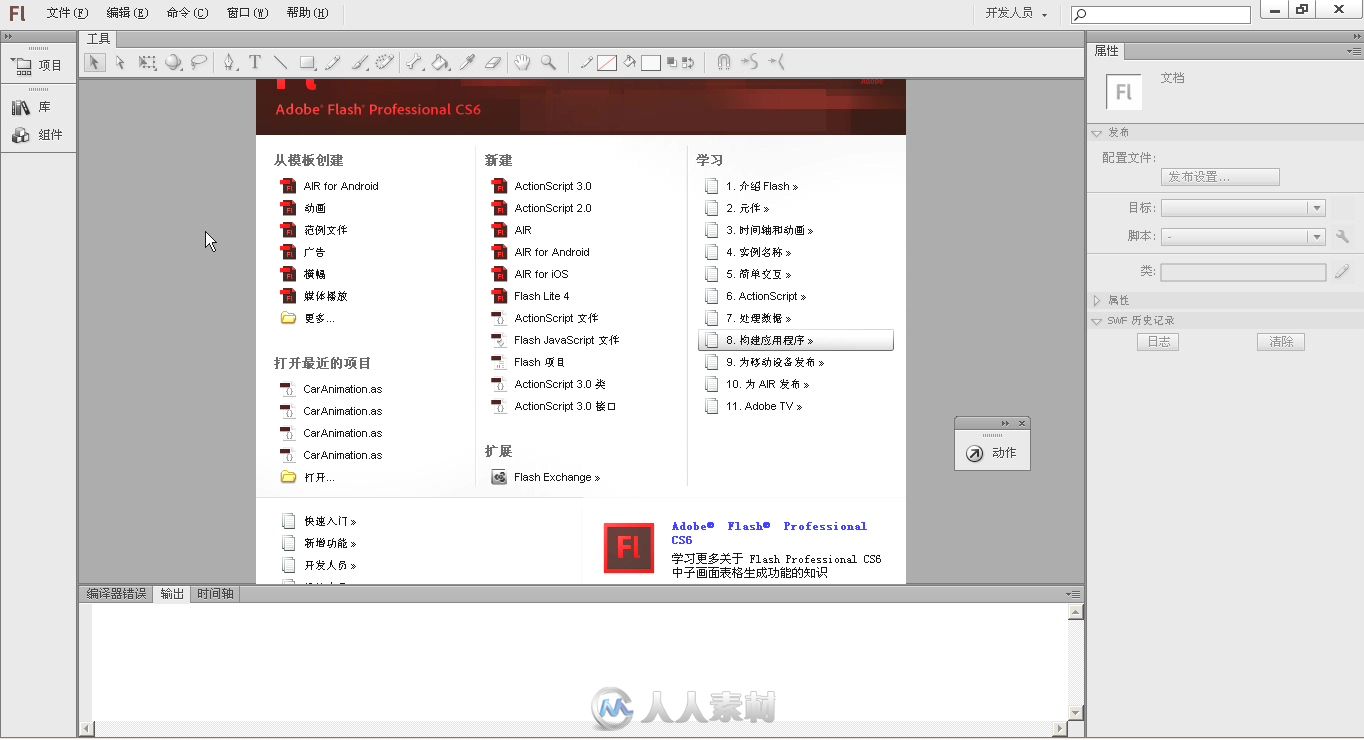
Task: Swap stroke and fill colors
Action: pos(688,62)
